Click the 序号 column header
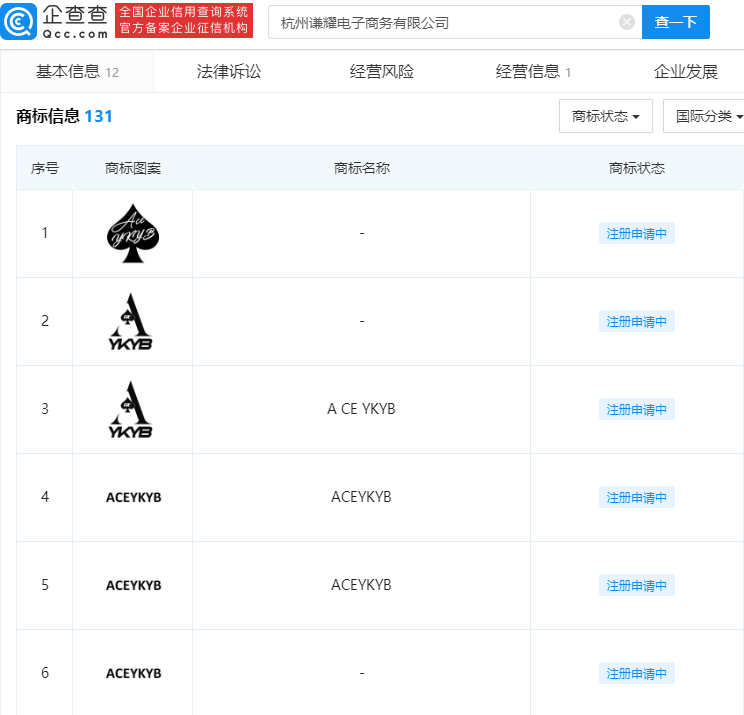 45,168
